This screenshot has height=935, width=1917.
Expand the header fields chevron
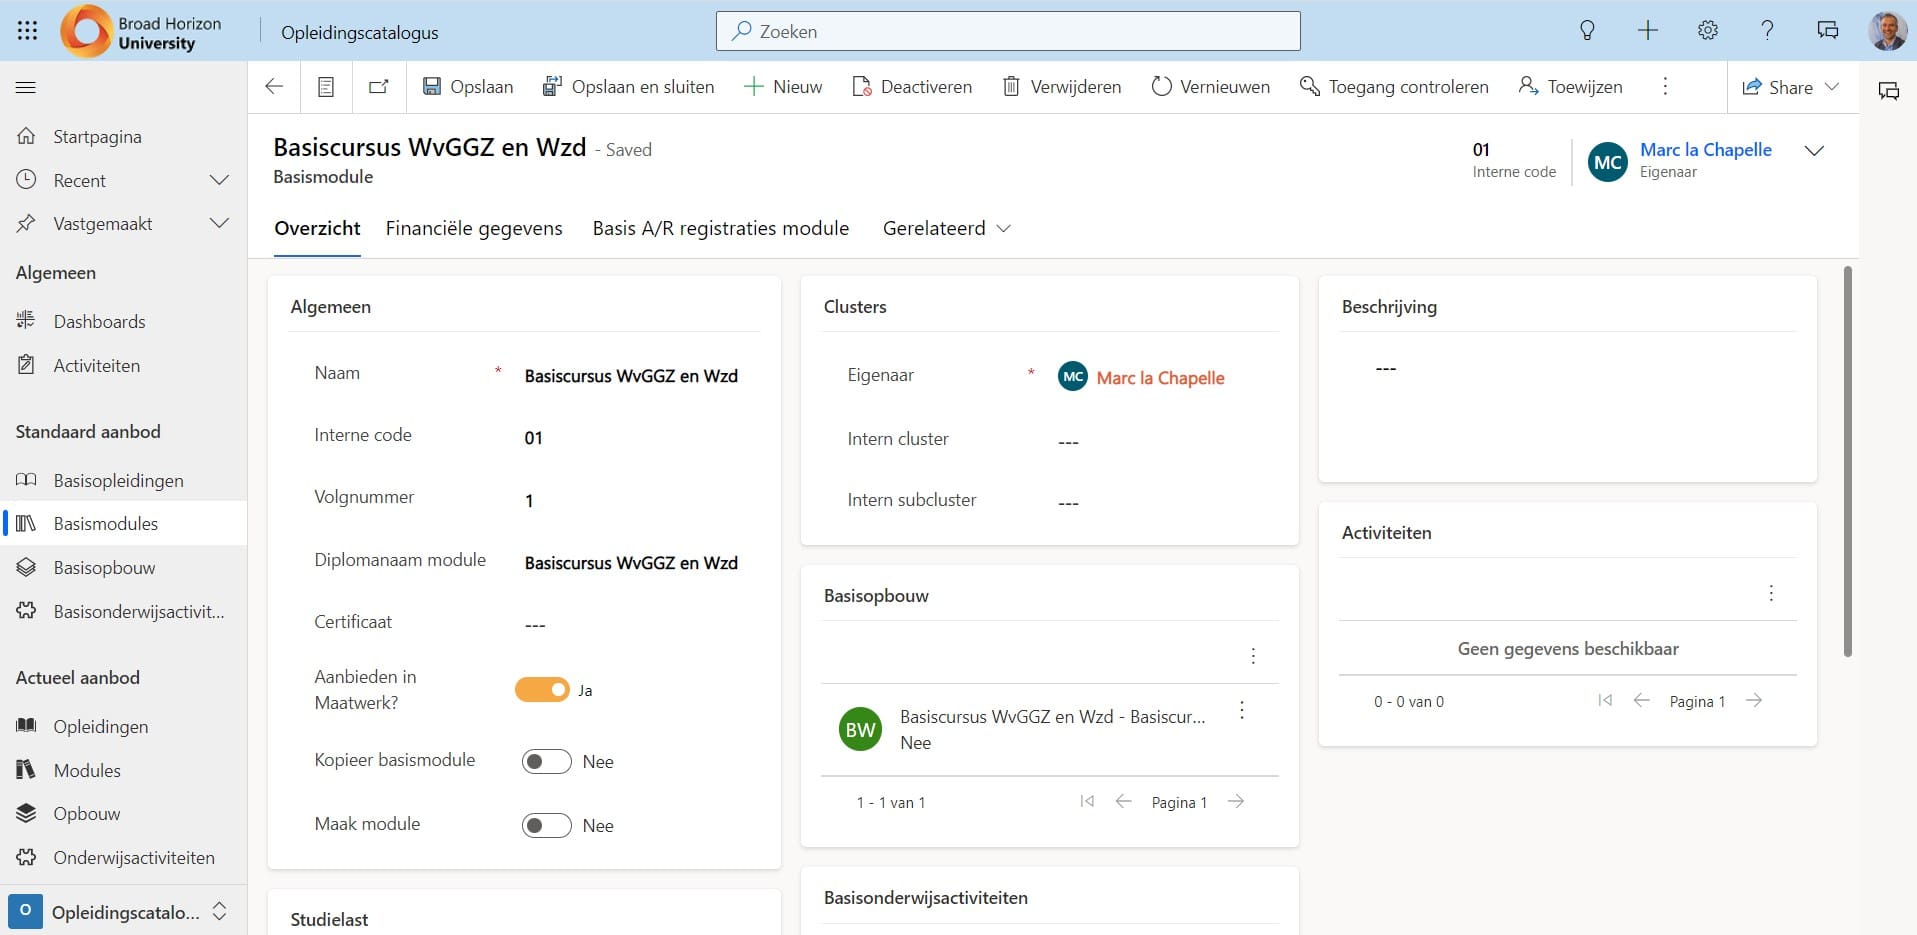click(1814, 151)
